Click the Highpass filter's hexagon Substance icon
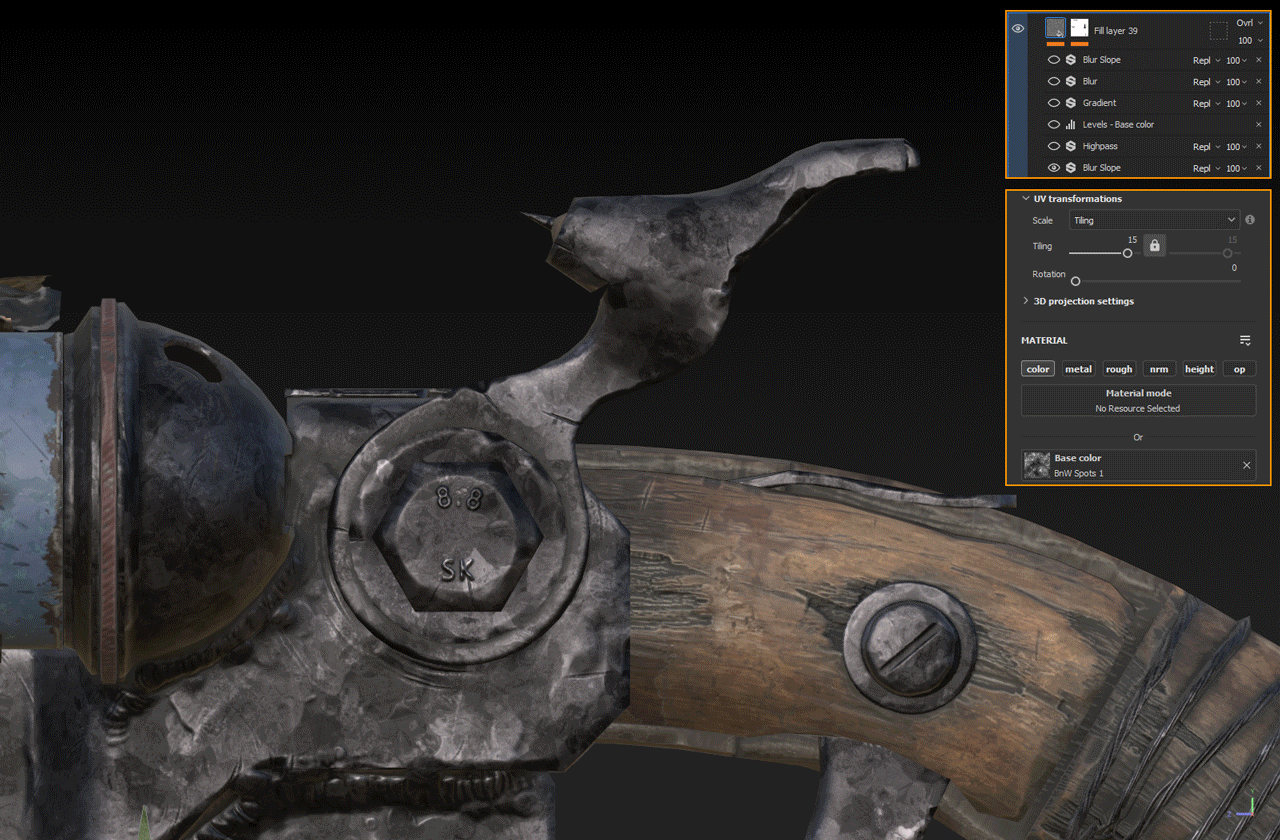Image resolution: width=1280 pixels, height=840 pixels. pos(1069,146)
